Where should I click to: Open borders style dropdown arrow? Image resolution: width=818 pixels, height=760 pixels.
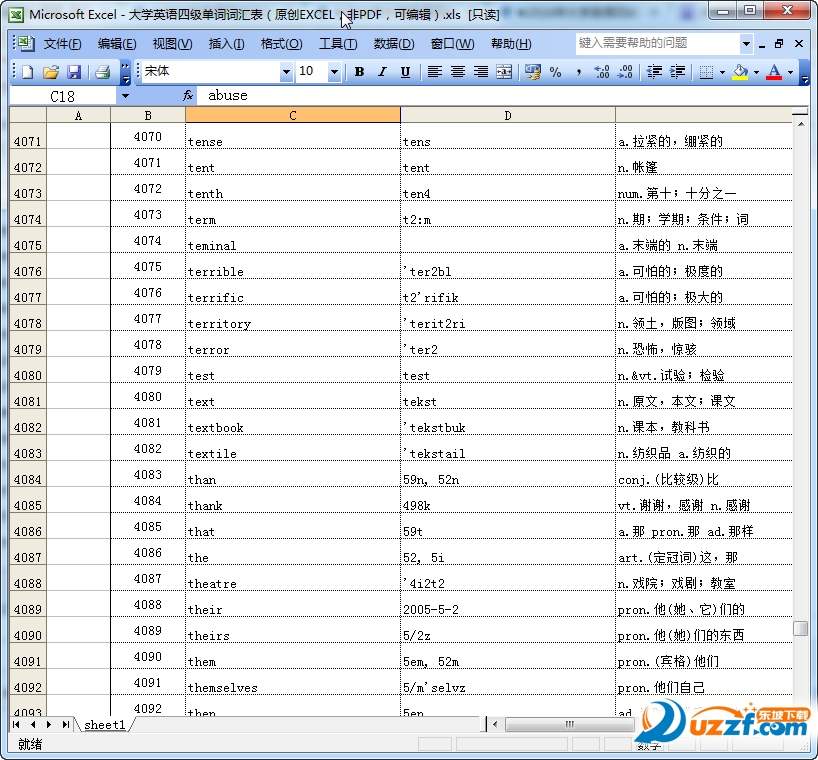click(723, 73)
